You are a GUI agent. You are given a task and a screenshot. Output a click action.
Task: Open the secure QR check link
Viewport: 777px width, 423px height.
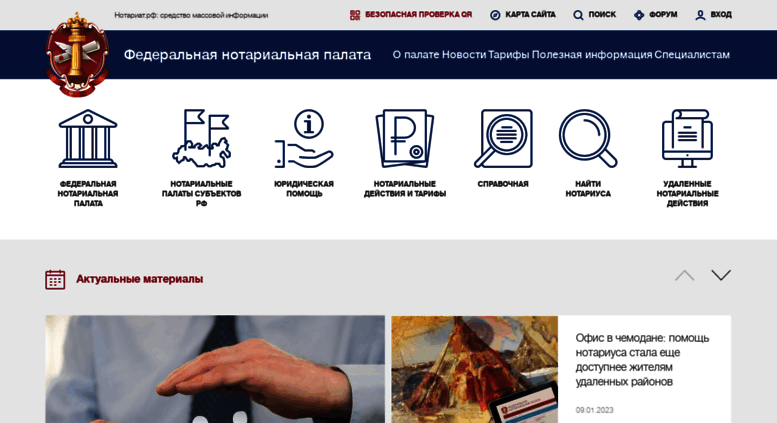click(x=411, y=15)
